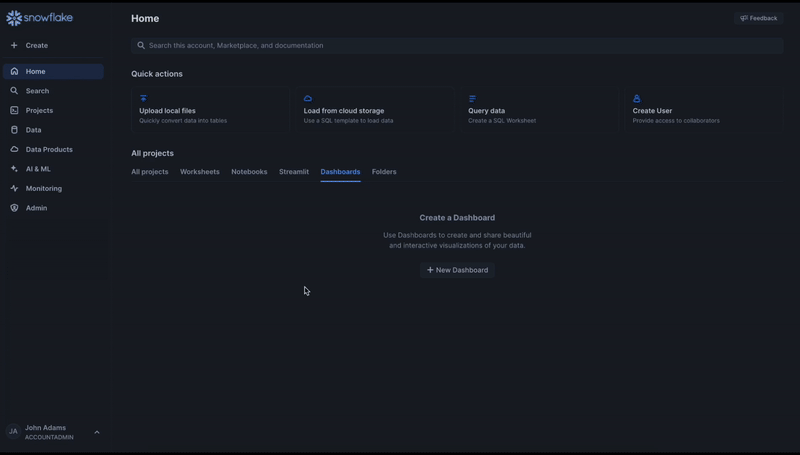This screenshot has width=800, height=455.
Task: Open the Data label in sidebar
Action: (33, 130)
